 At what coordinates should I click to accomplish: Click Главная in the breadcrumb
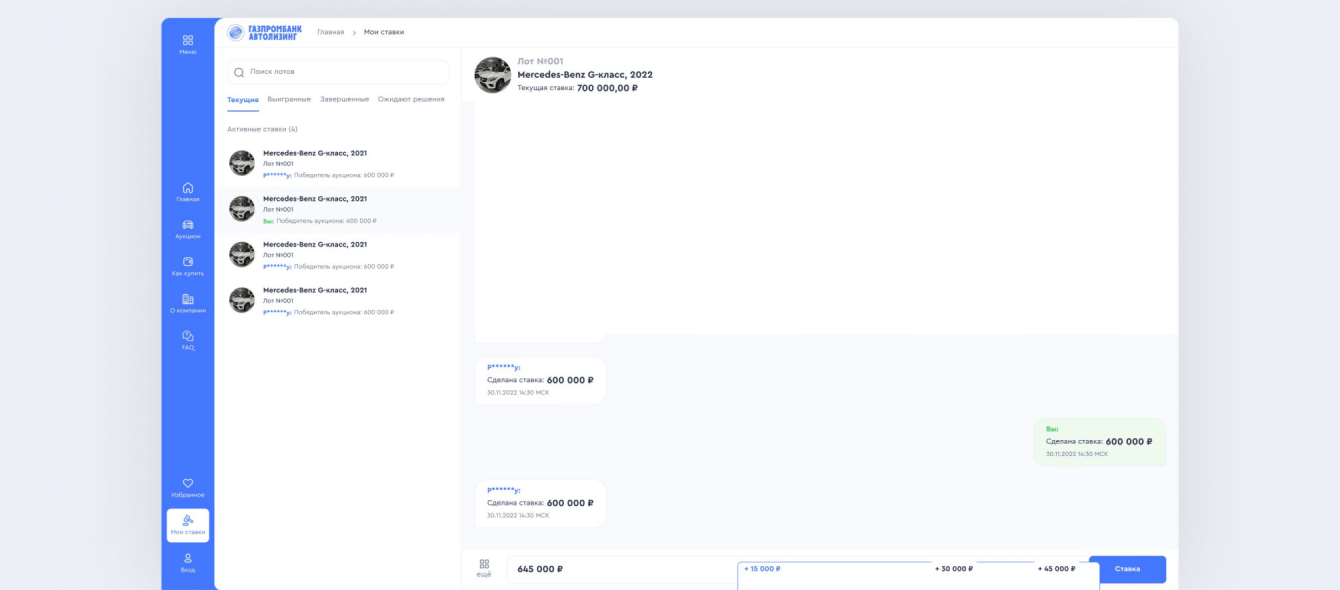[x=330, y=32]
